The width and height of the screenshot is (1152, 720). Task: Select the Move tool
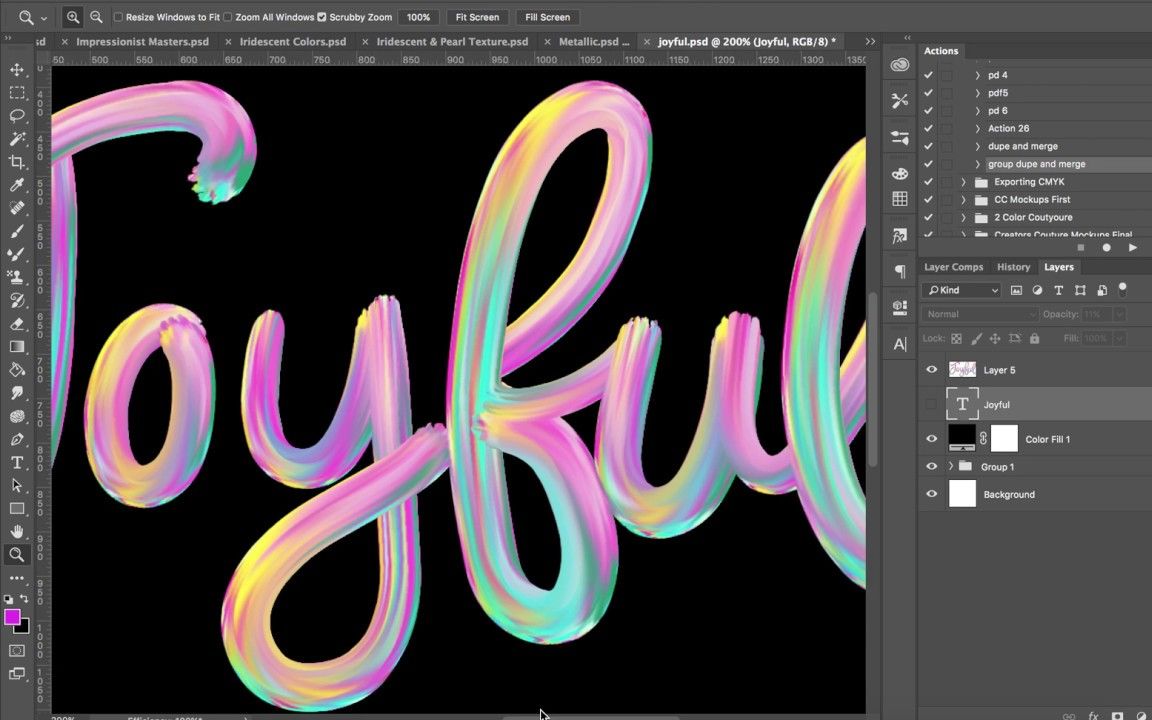click(x=17, y=70)
